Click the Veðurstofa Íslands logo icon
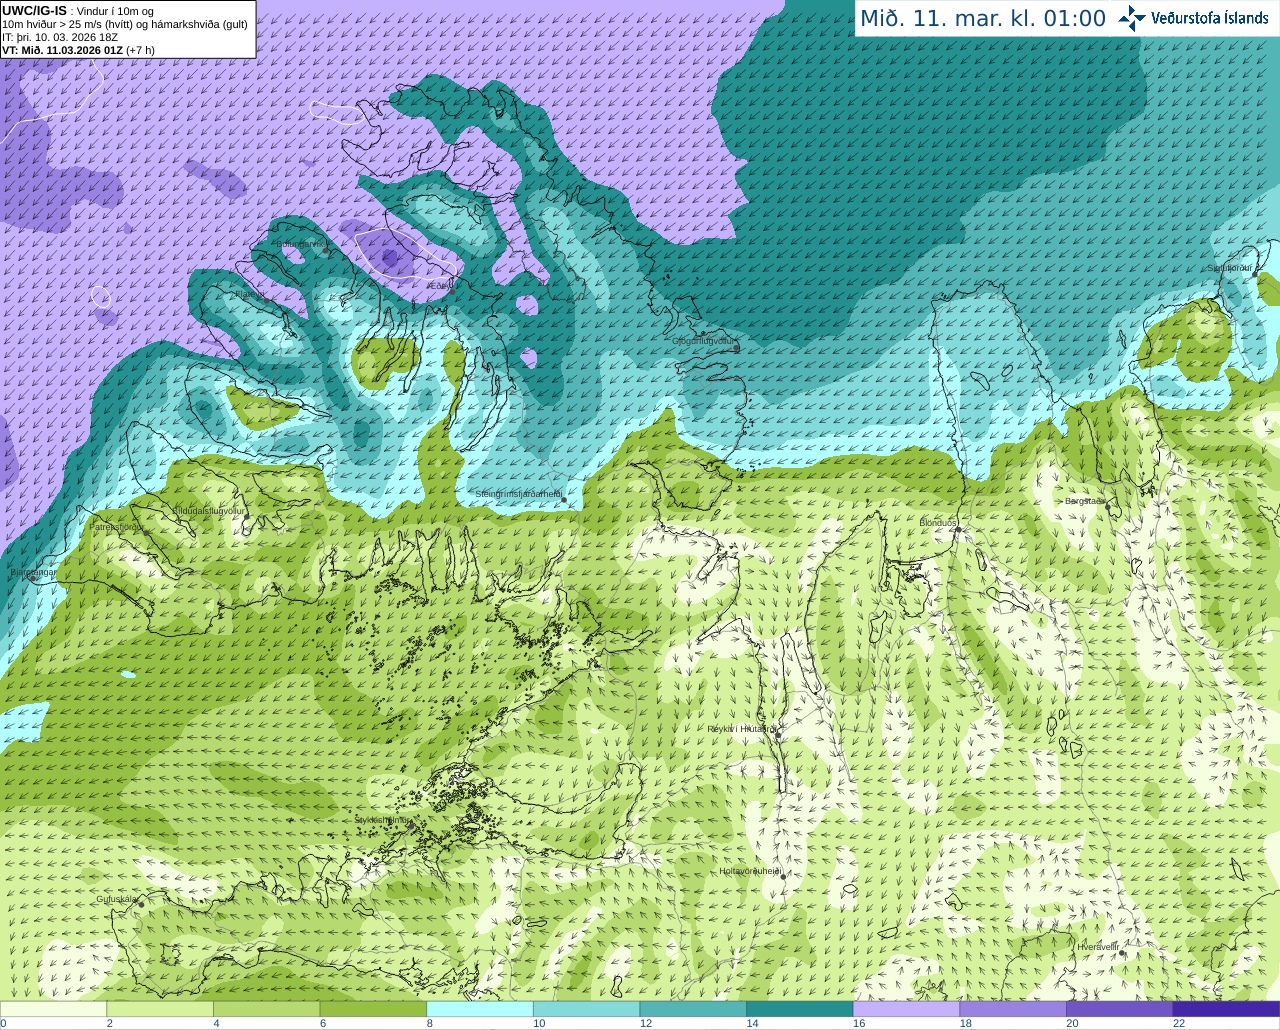 pyautogui.click(x=1132, y=18)
